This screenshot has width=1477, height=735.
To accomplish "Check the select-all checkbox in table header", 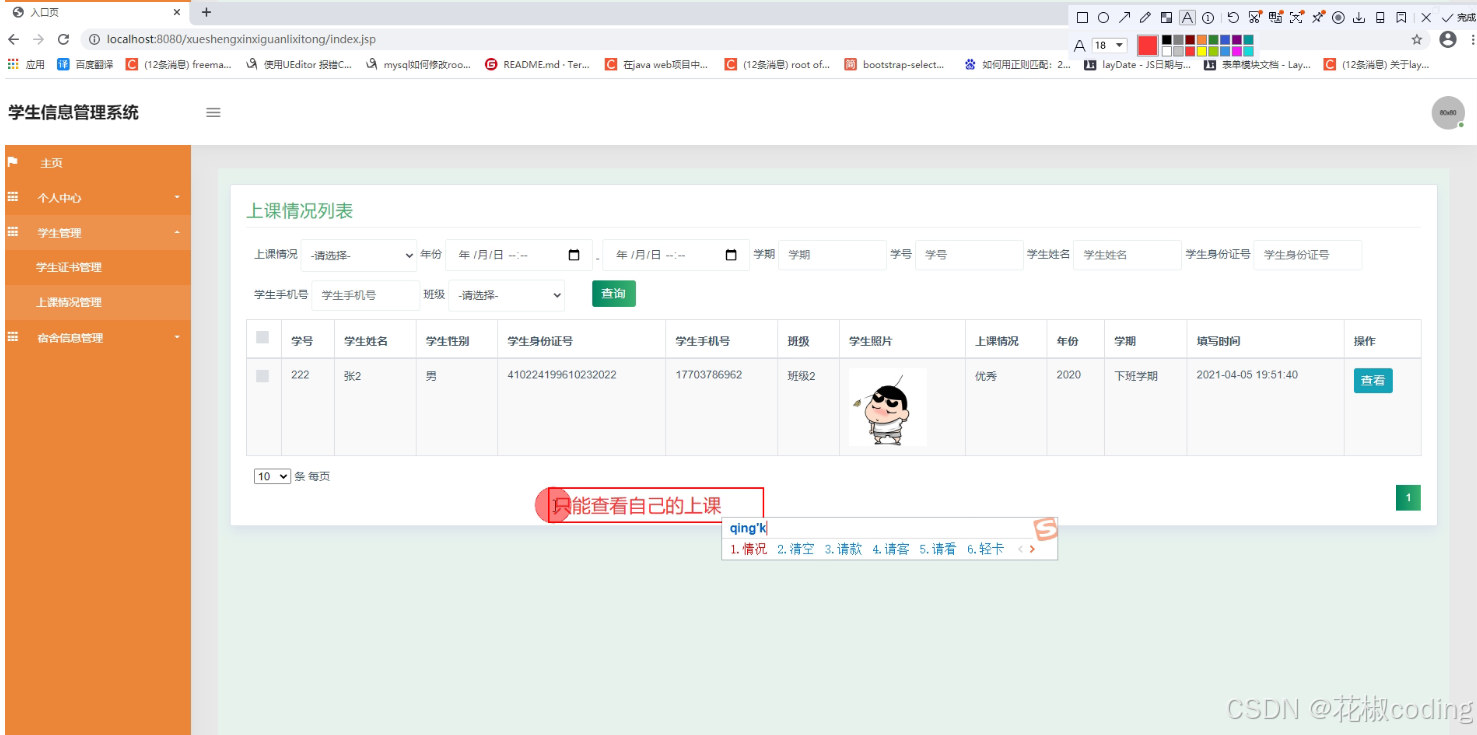I will [x=263, y=338].
